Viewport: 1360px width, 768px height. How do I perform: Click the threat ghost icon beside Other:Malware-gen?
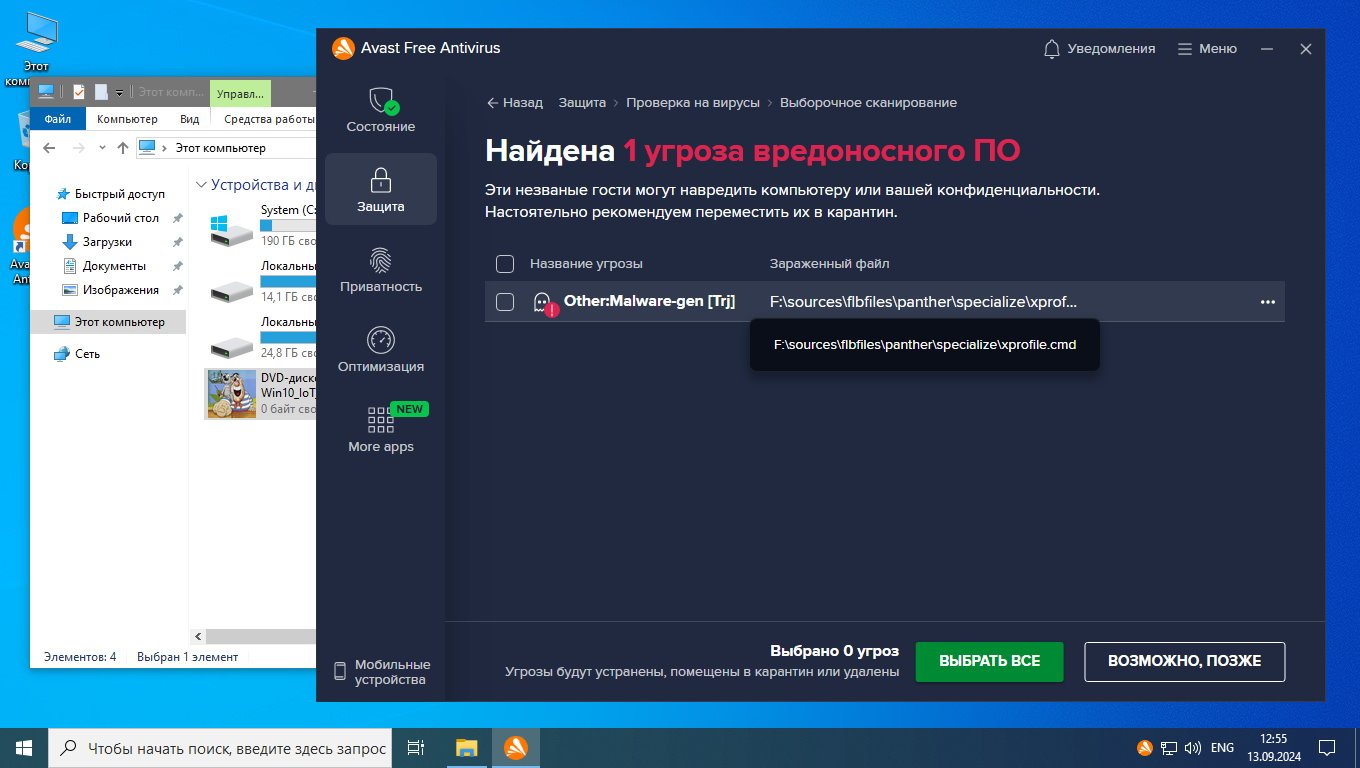pyautogui.click(x=544, y=303)
